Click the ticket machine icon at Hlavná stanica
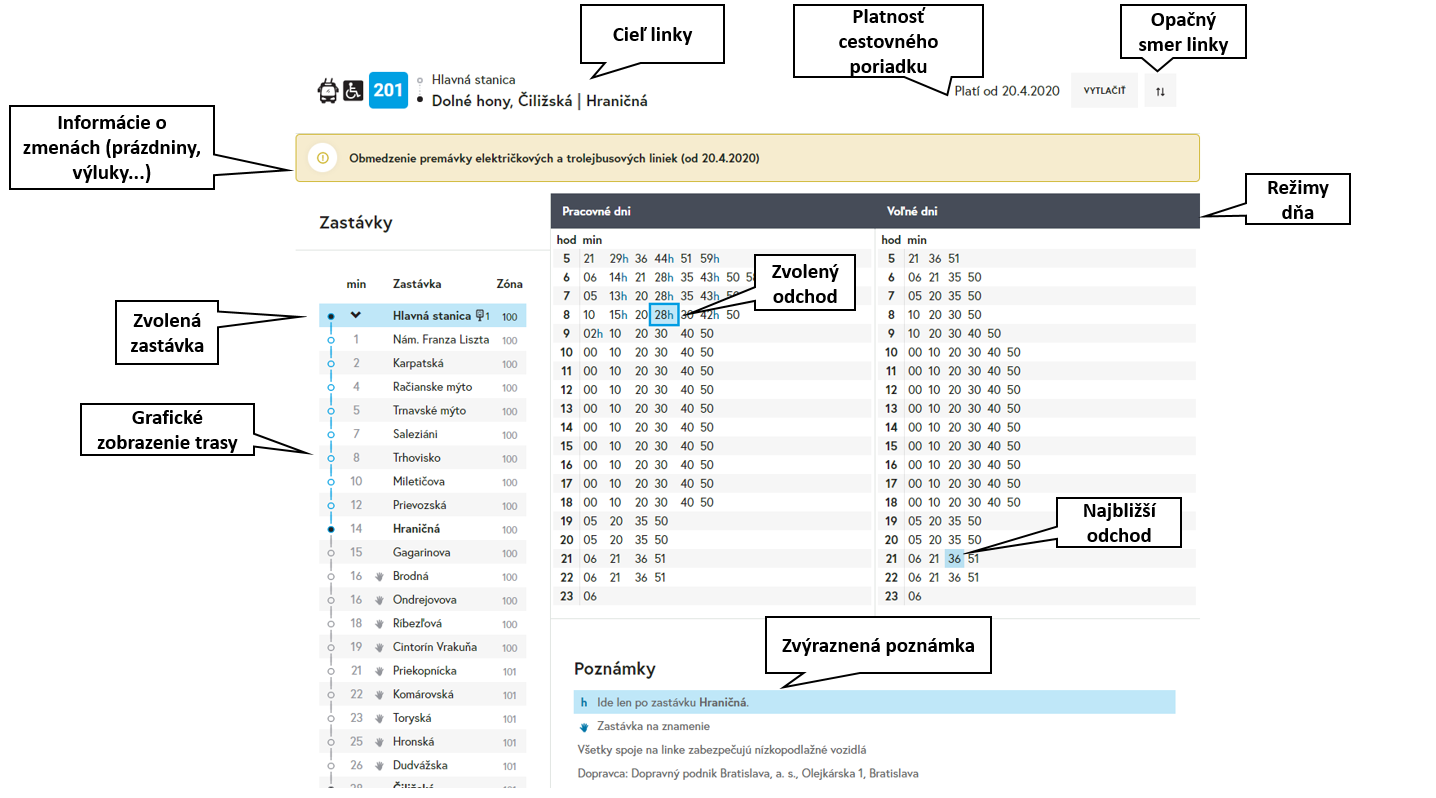Viewport: 1436px width, 798px height. pyautogui.click(x=481, y=316)
